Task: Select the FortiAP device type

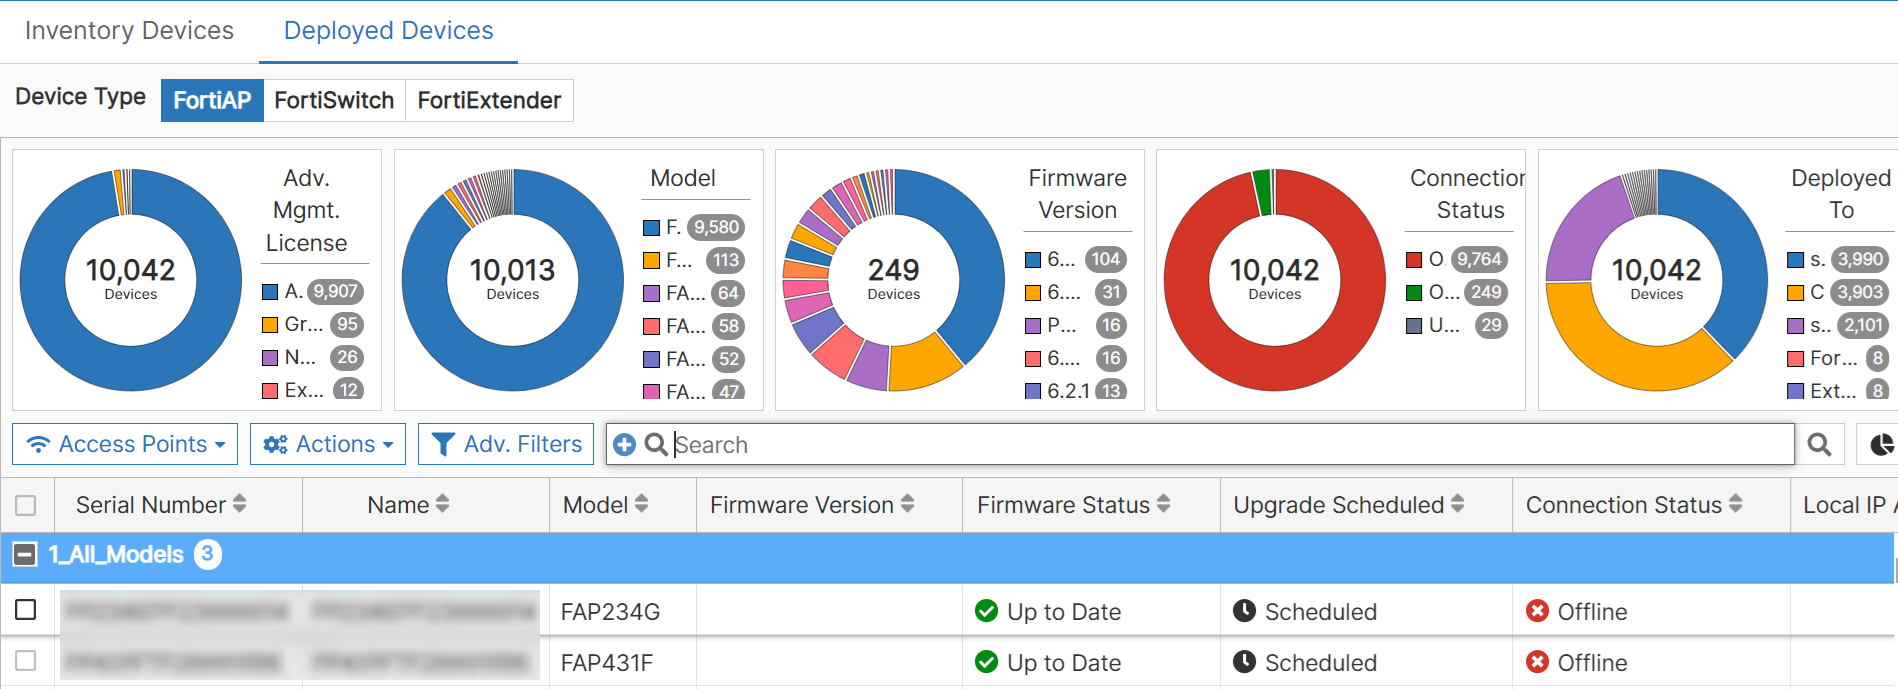Action: tap(212, 100)
